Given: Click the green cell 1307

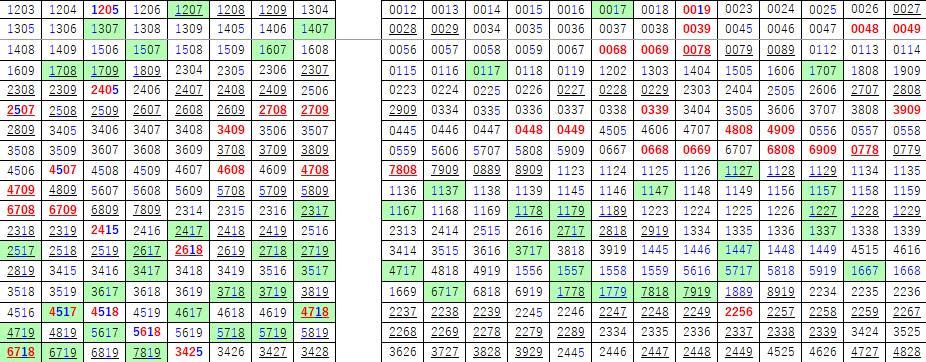Looking at the screenshot, I should point(105,30).
